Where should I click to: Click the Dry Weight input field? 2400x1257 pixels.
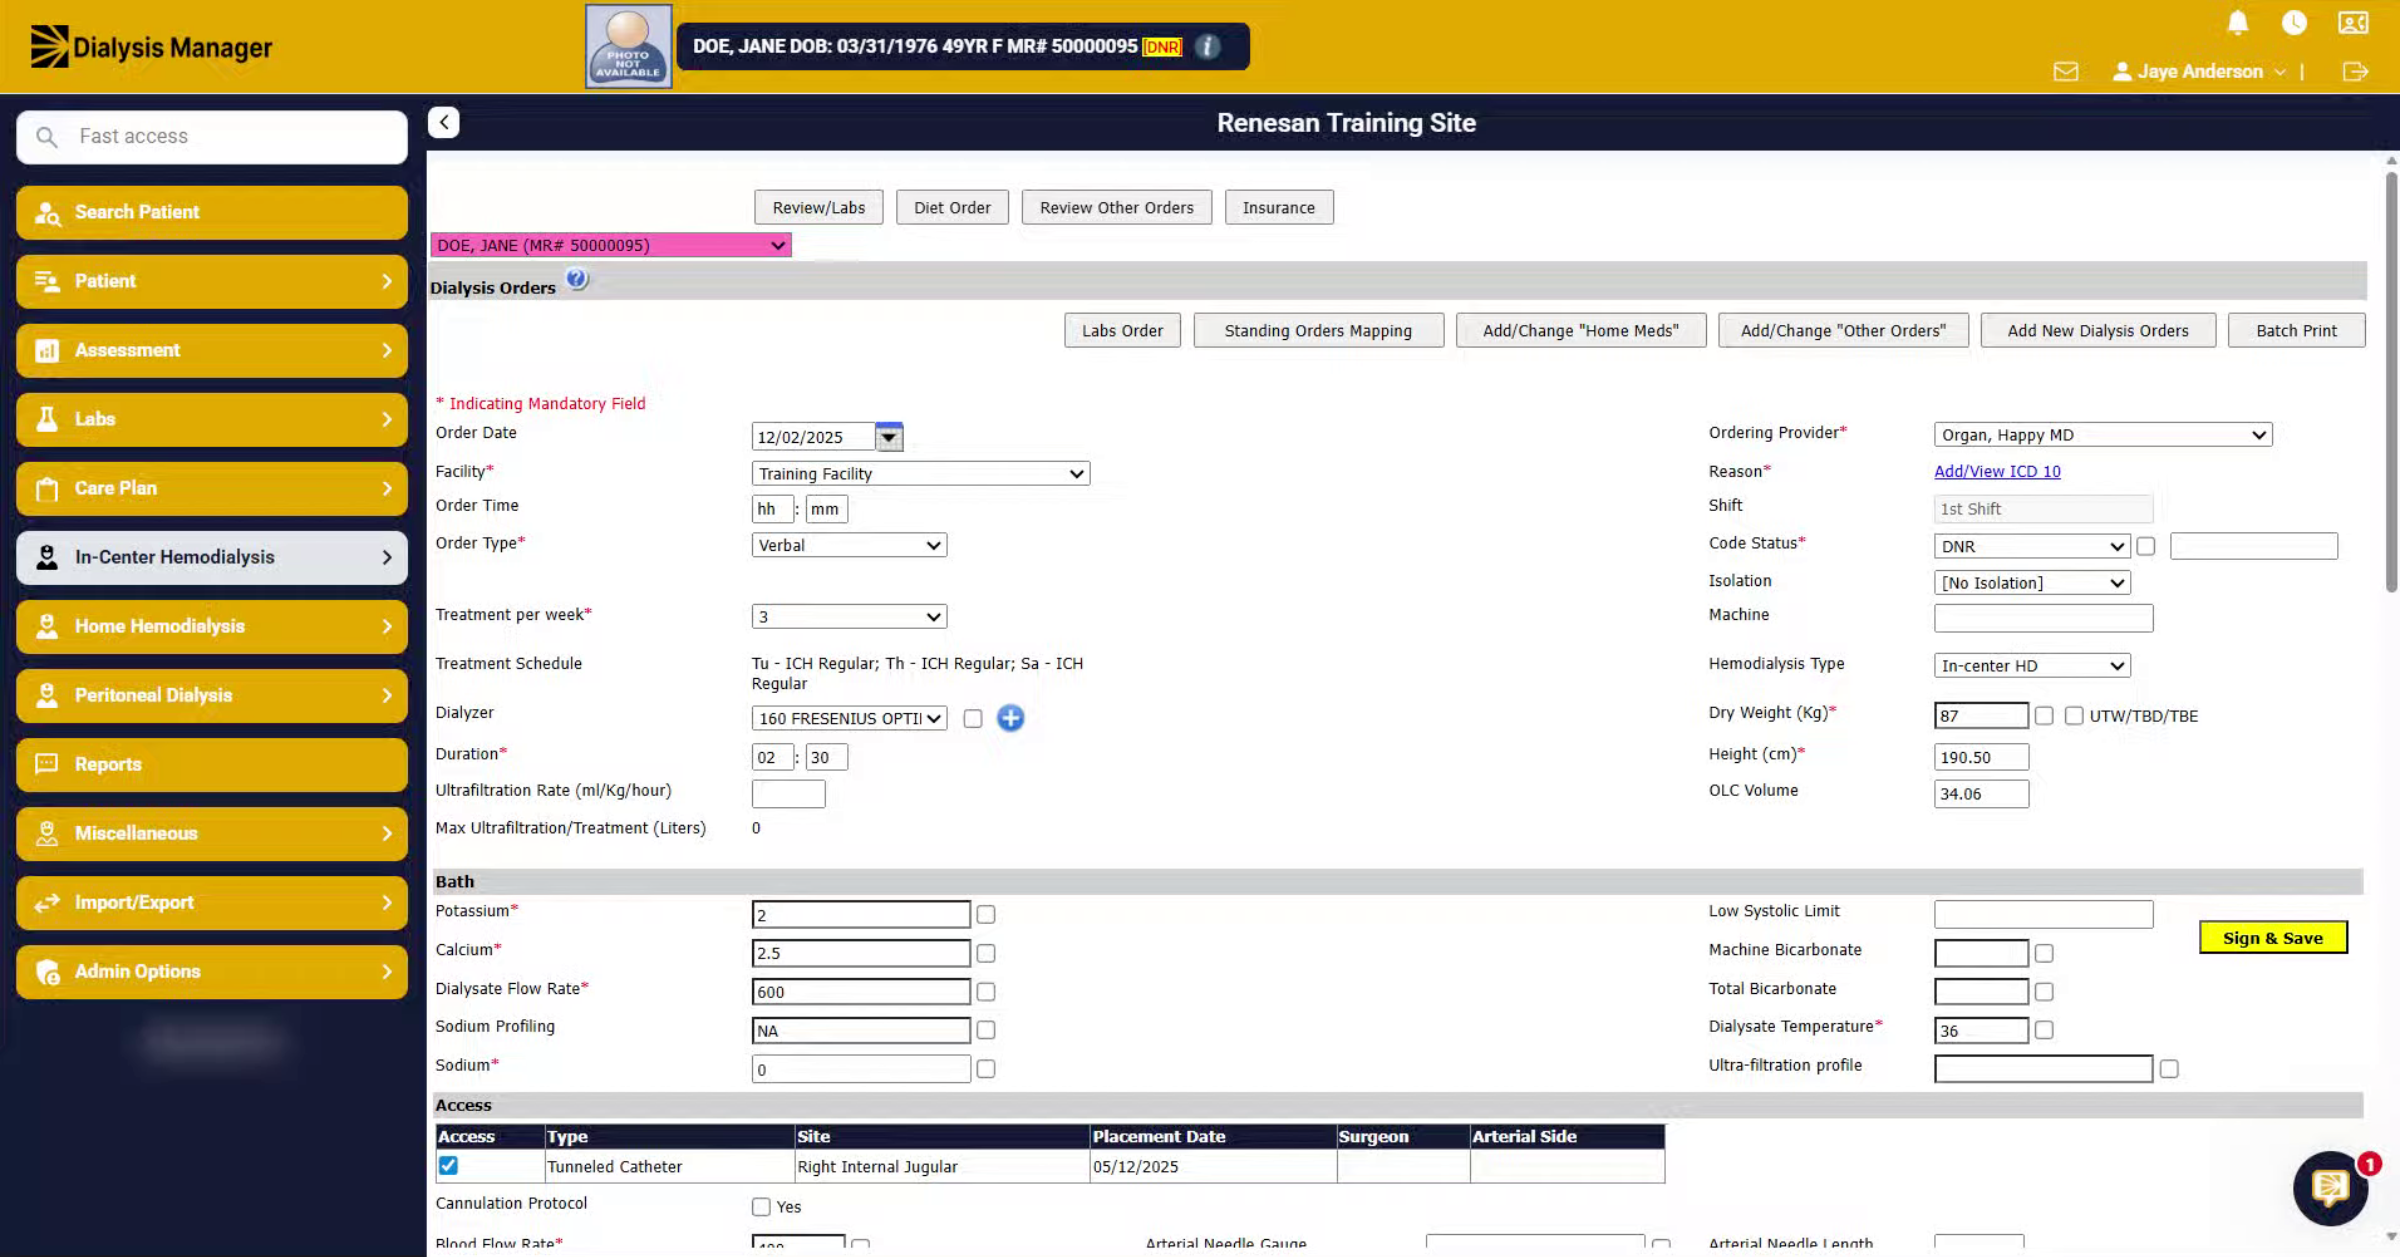[1981, 716]
